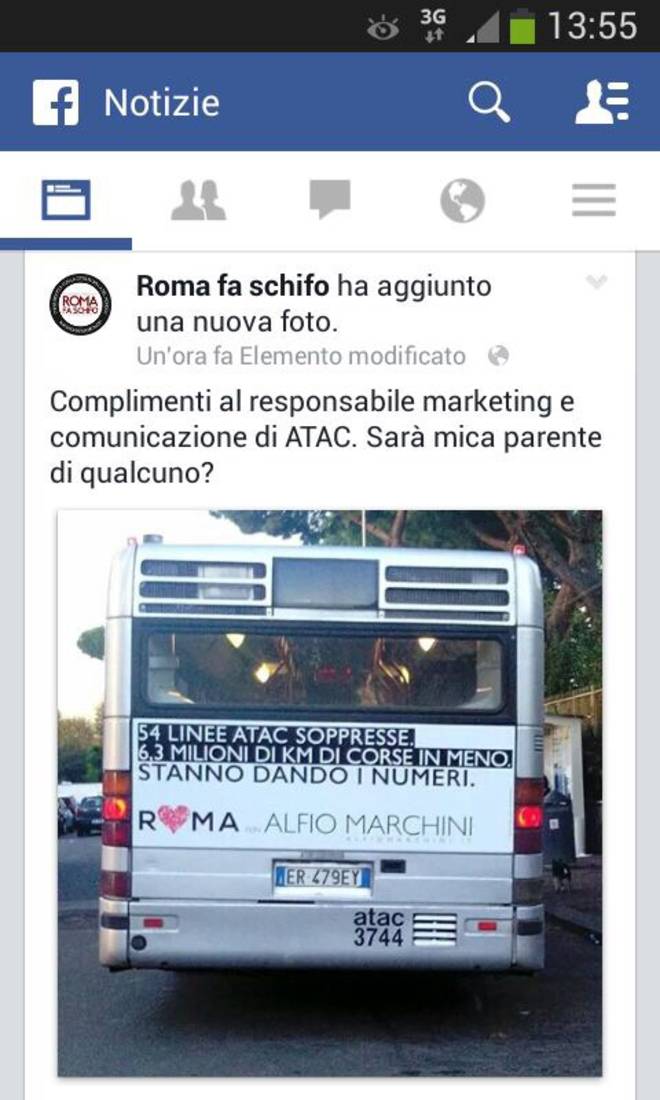Screen dimensions: 660x1100
Task: Tap the battery indicator in status bar
Action: tap(522, 27)
